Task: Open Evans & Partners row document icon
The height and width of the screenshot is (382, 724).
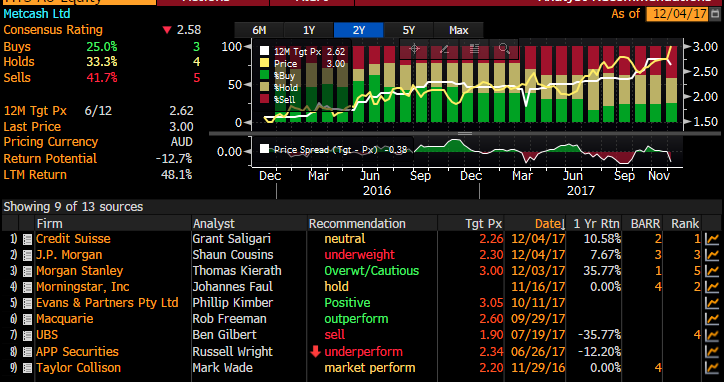Action: [x=27, y=303]
